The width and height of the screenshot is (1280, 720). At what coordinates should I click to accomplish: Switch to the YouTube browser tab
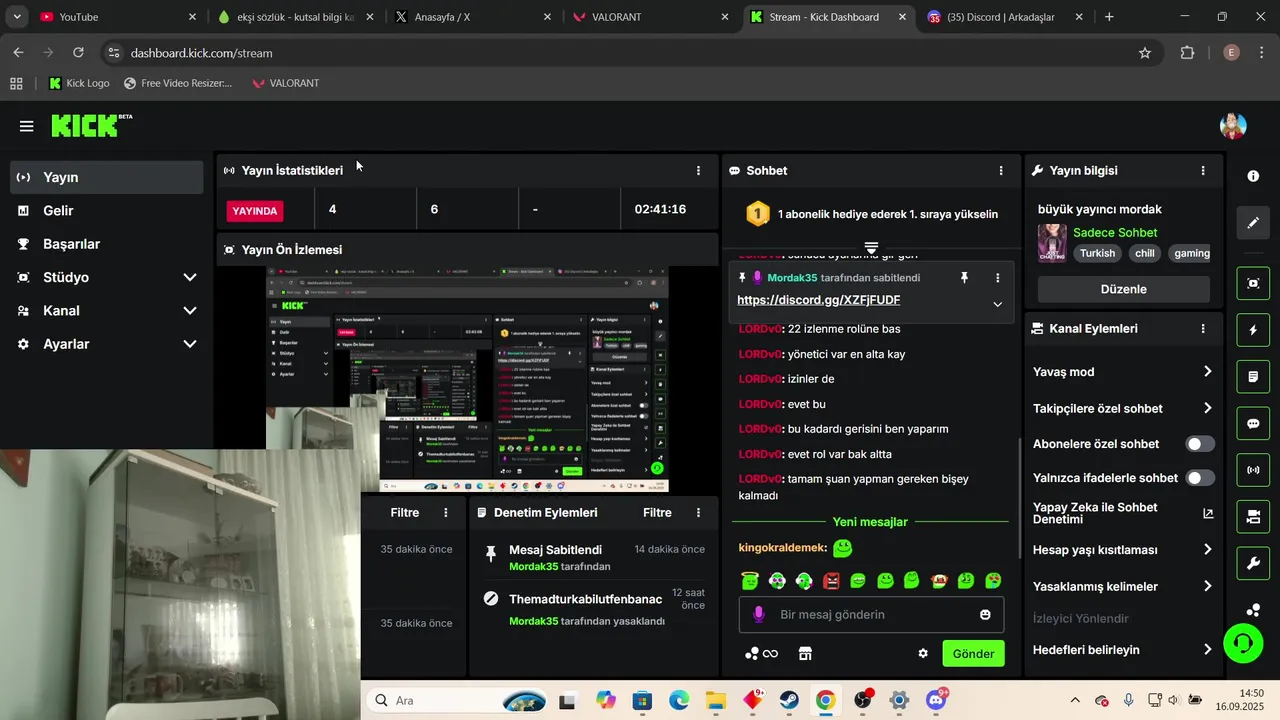tap(118, 17)
